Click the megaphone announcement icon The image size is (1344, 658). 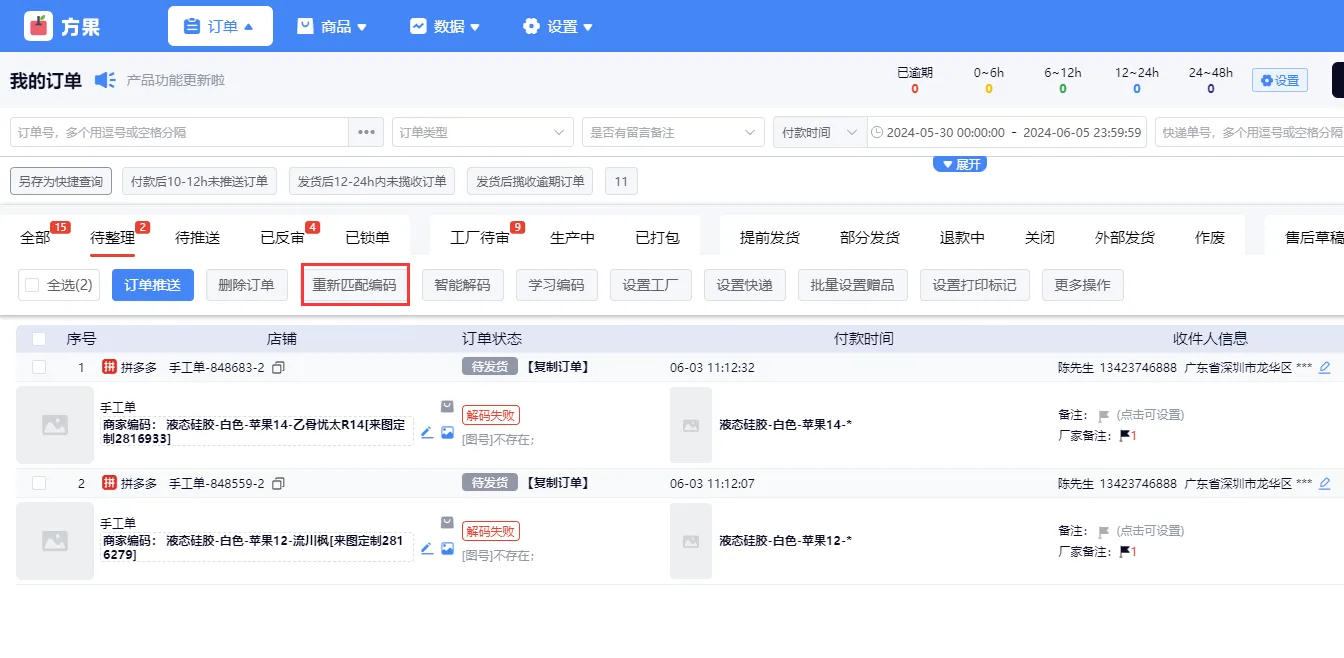tap(105, 80)
